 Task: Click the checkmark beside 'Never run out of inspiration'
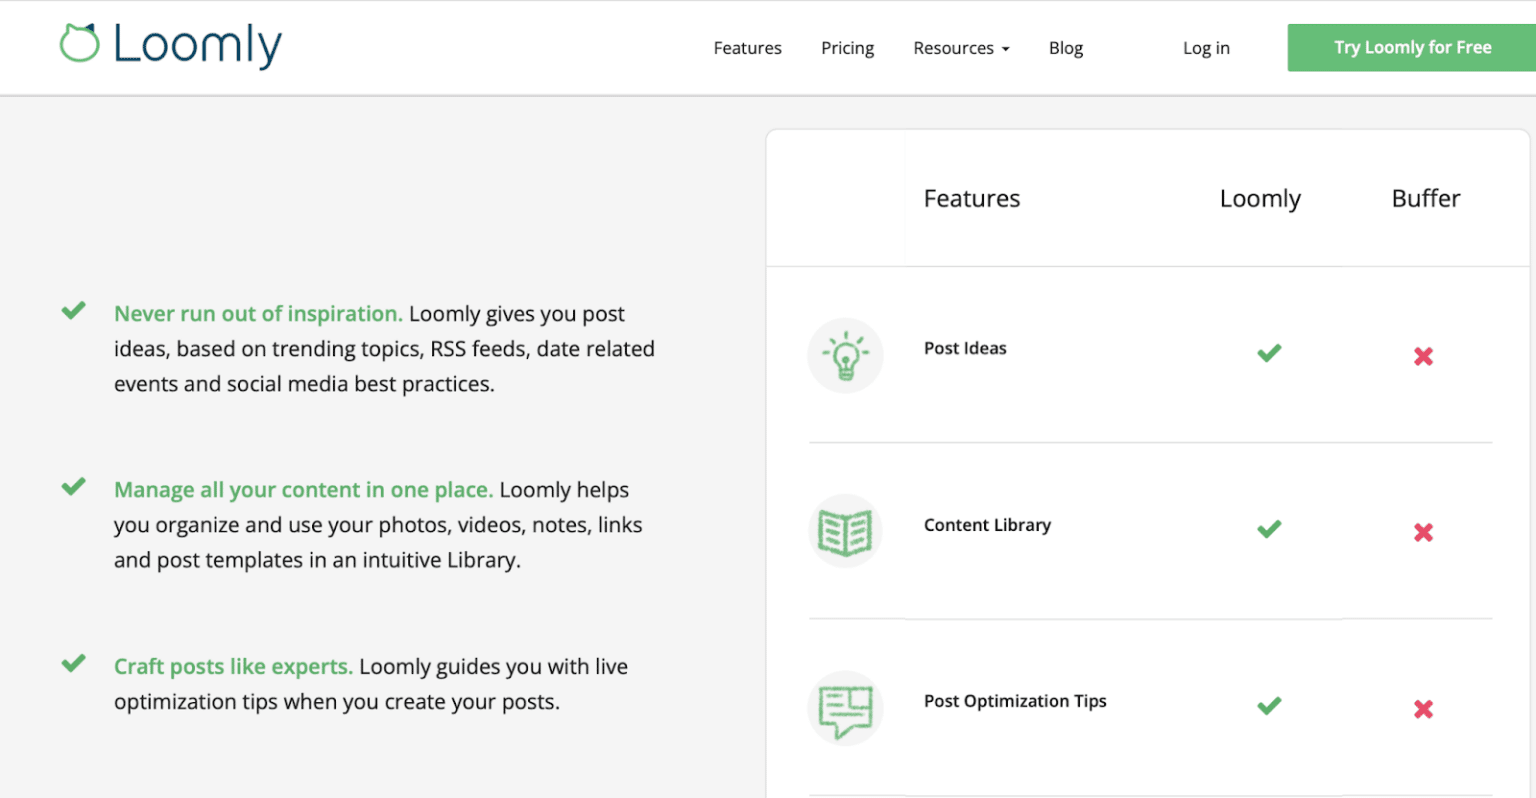73,310
